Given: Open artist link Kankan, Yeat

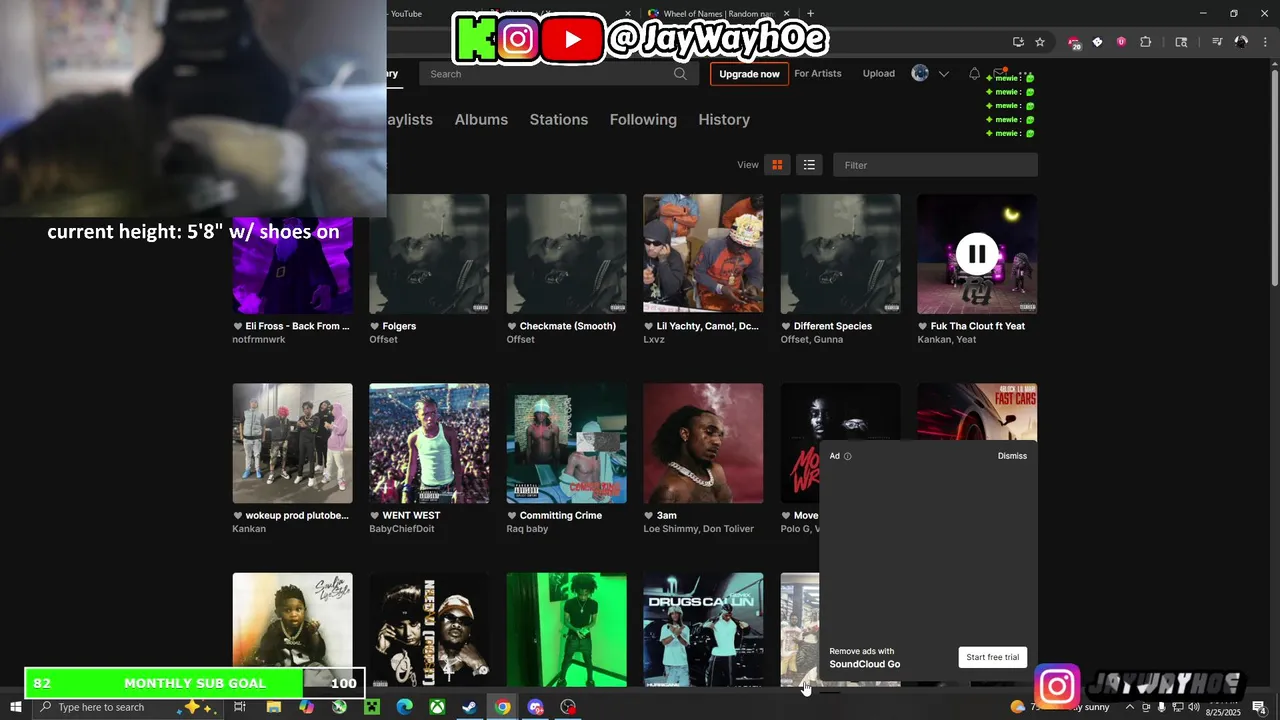Looking at the screenshot, I should pos(946,340).
